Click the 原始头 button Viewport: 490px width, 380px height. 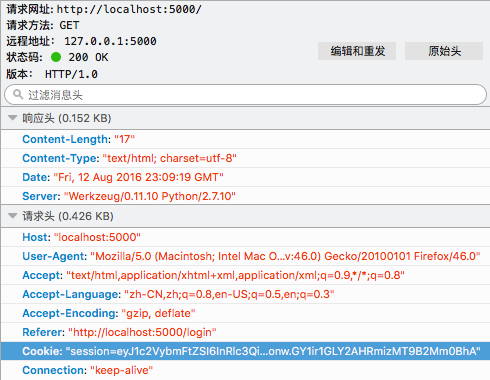444,51
